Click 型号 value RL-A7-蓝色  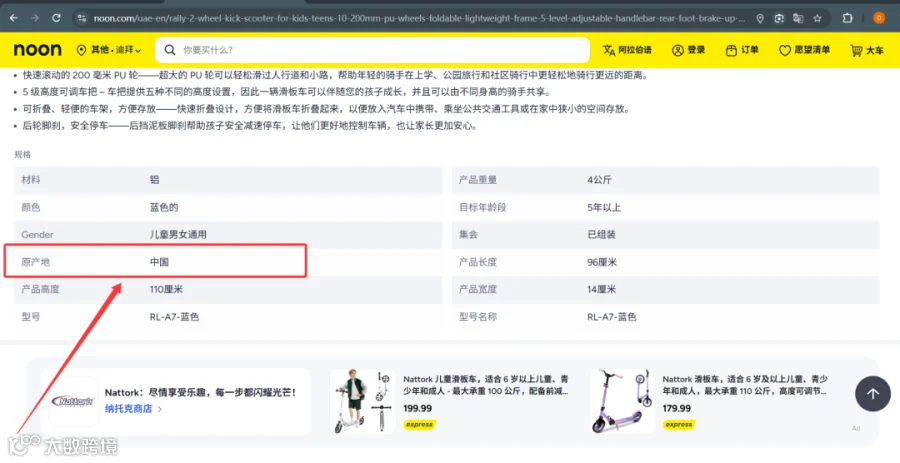pyautogui.click(x=174, y=317)
